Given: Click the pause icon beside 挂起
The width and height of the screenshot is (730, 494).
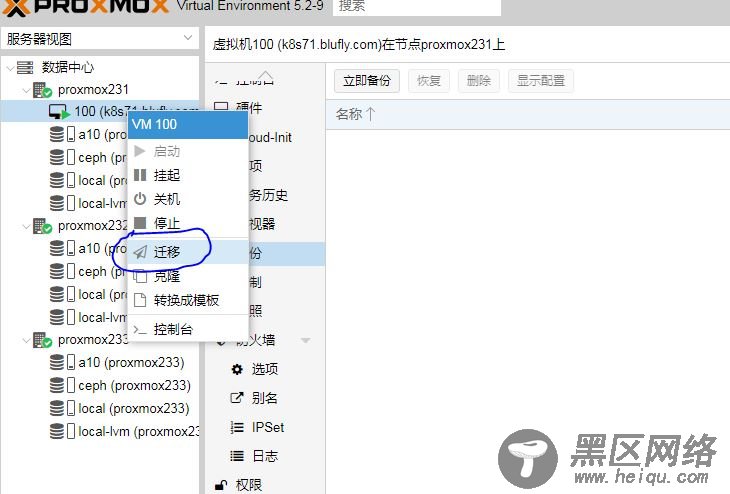Looking at the screenshot, I should (x=140, y=175).
